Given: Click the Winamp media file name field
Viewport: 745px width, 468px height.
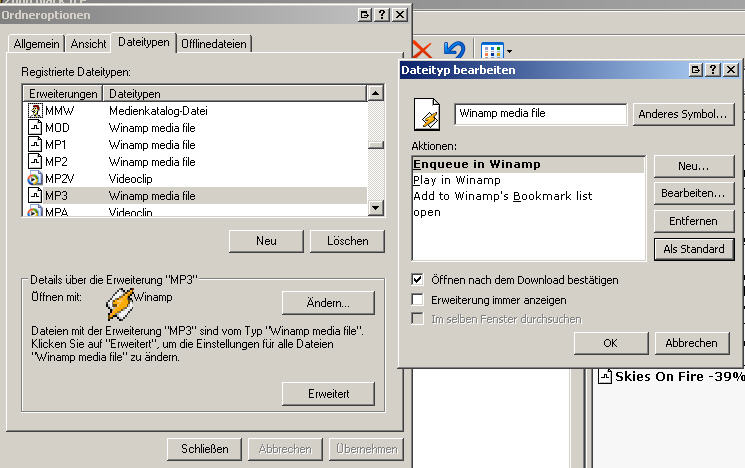Looking at the screenshot, I should point(540,114).
